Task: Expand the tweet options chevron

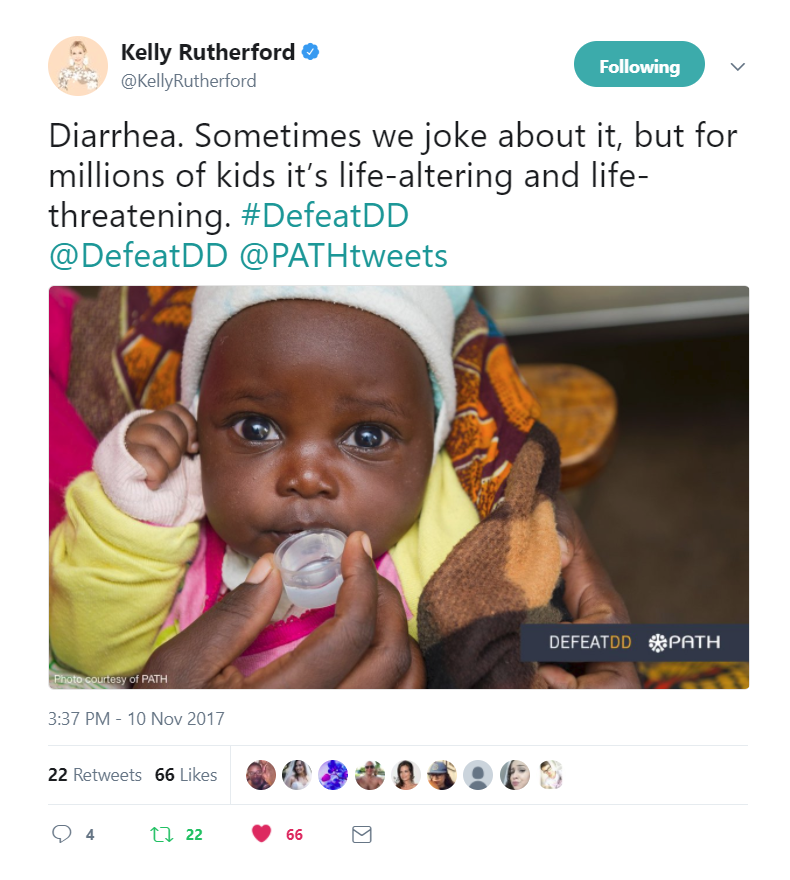Action: 738,67
